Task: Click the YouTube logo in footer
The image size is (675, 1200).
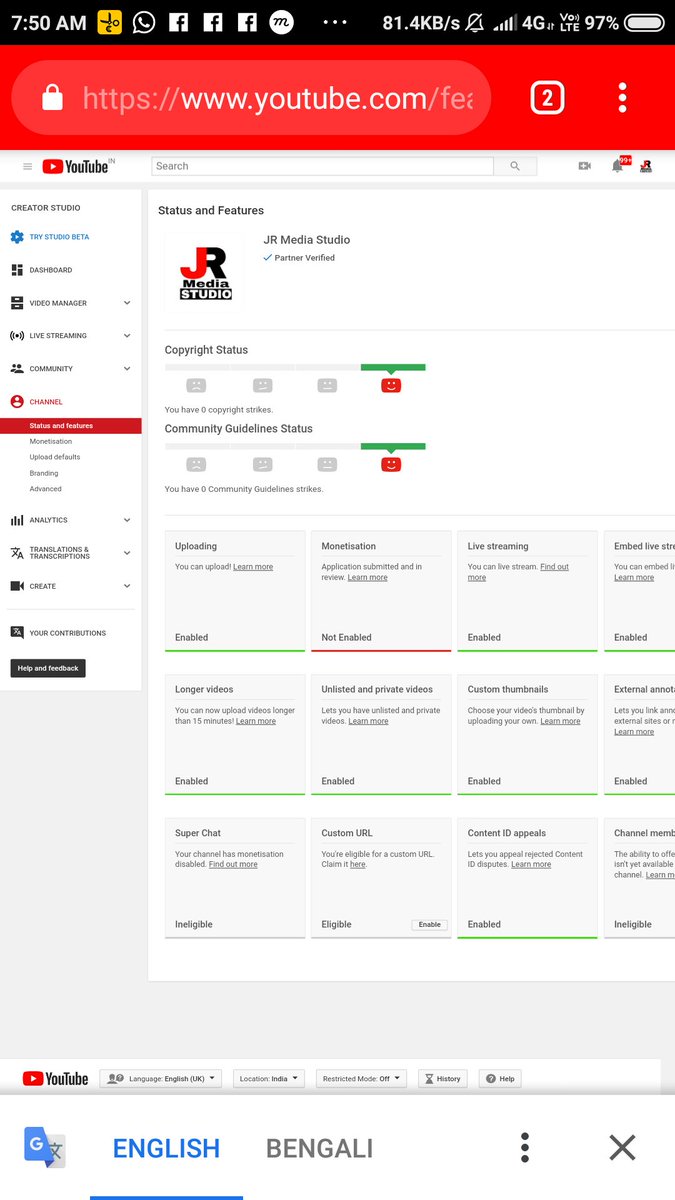Action: click(x=55, y=1079)
